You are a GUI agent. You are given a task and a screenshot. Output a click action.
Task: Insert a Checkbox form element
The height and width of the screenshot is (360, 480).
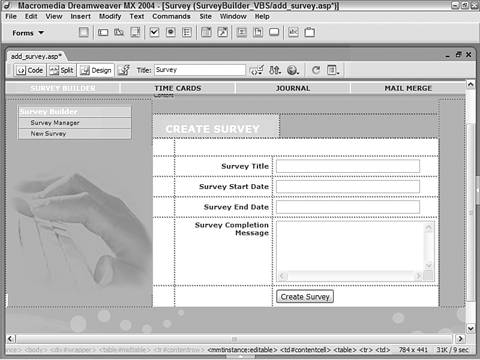pyautogui.click(x=154, y=32)
